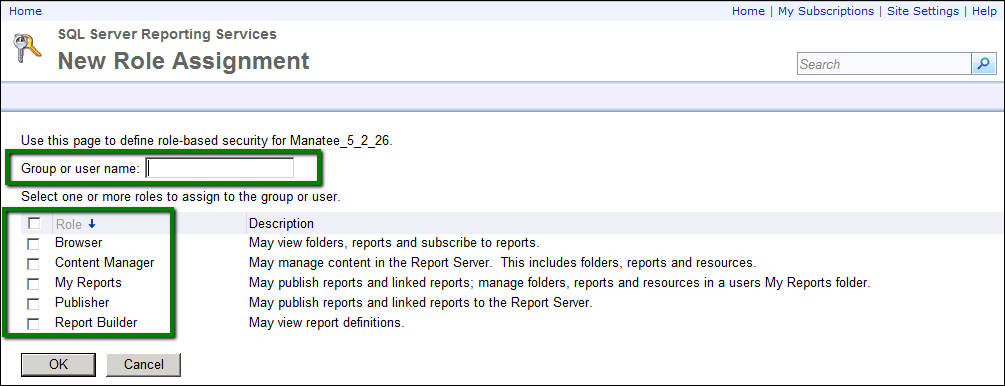This screenshot has height=386, width=1005.
Task: Select the Report Builder role checkbox
Action: 33,324
